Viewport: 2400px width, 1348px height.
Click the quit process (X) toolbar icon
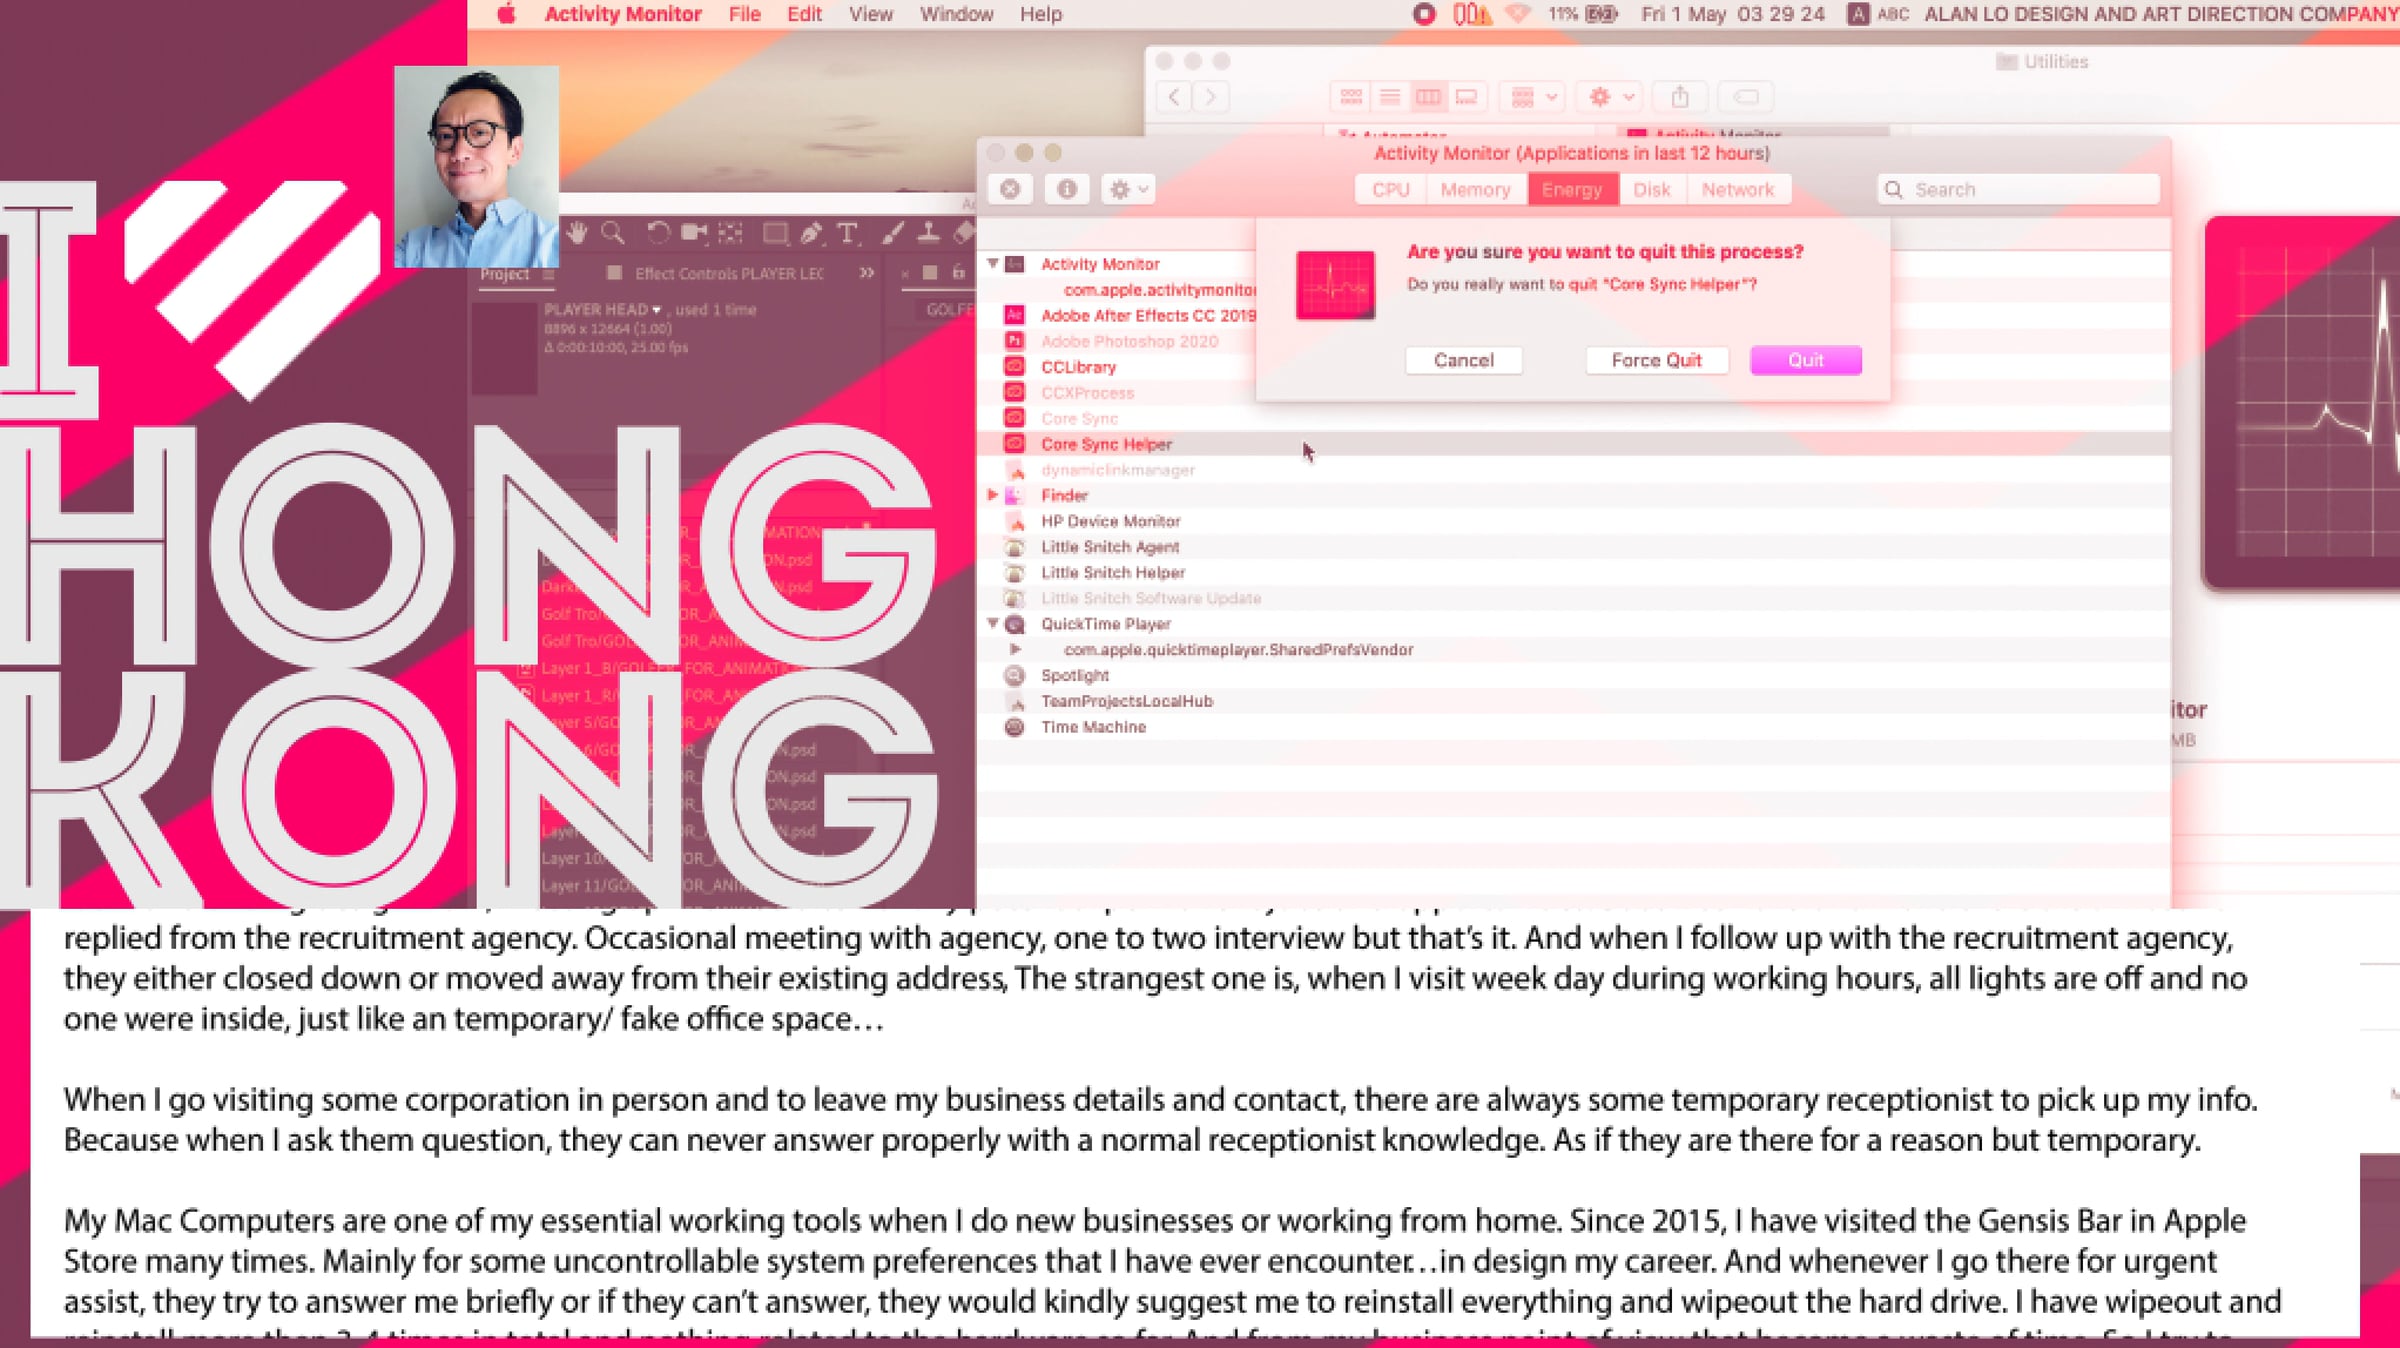pos(1010,189)
